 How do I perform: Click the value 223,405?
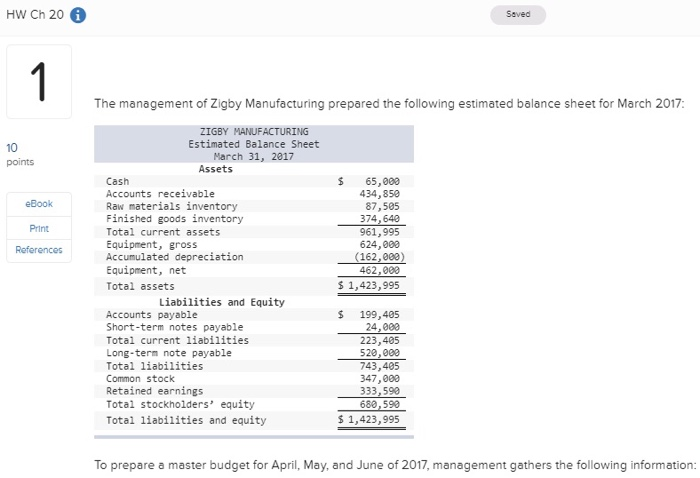[379, 341]
